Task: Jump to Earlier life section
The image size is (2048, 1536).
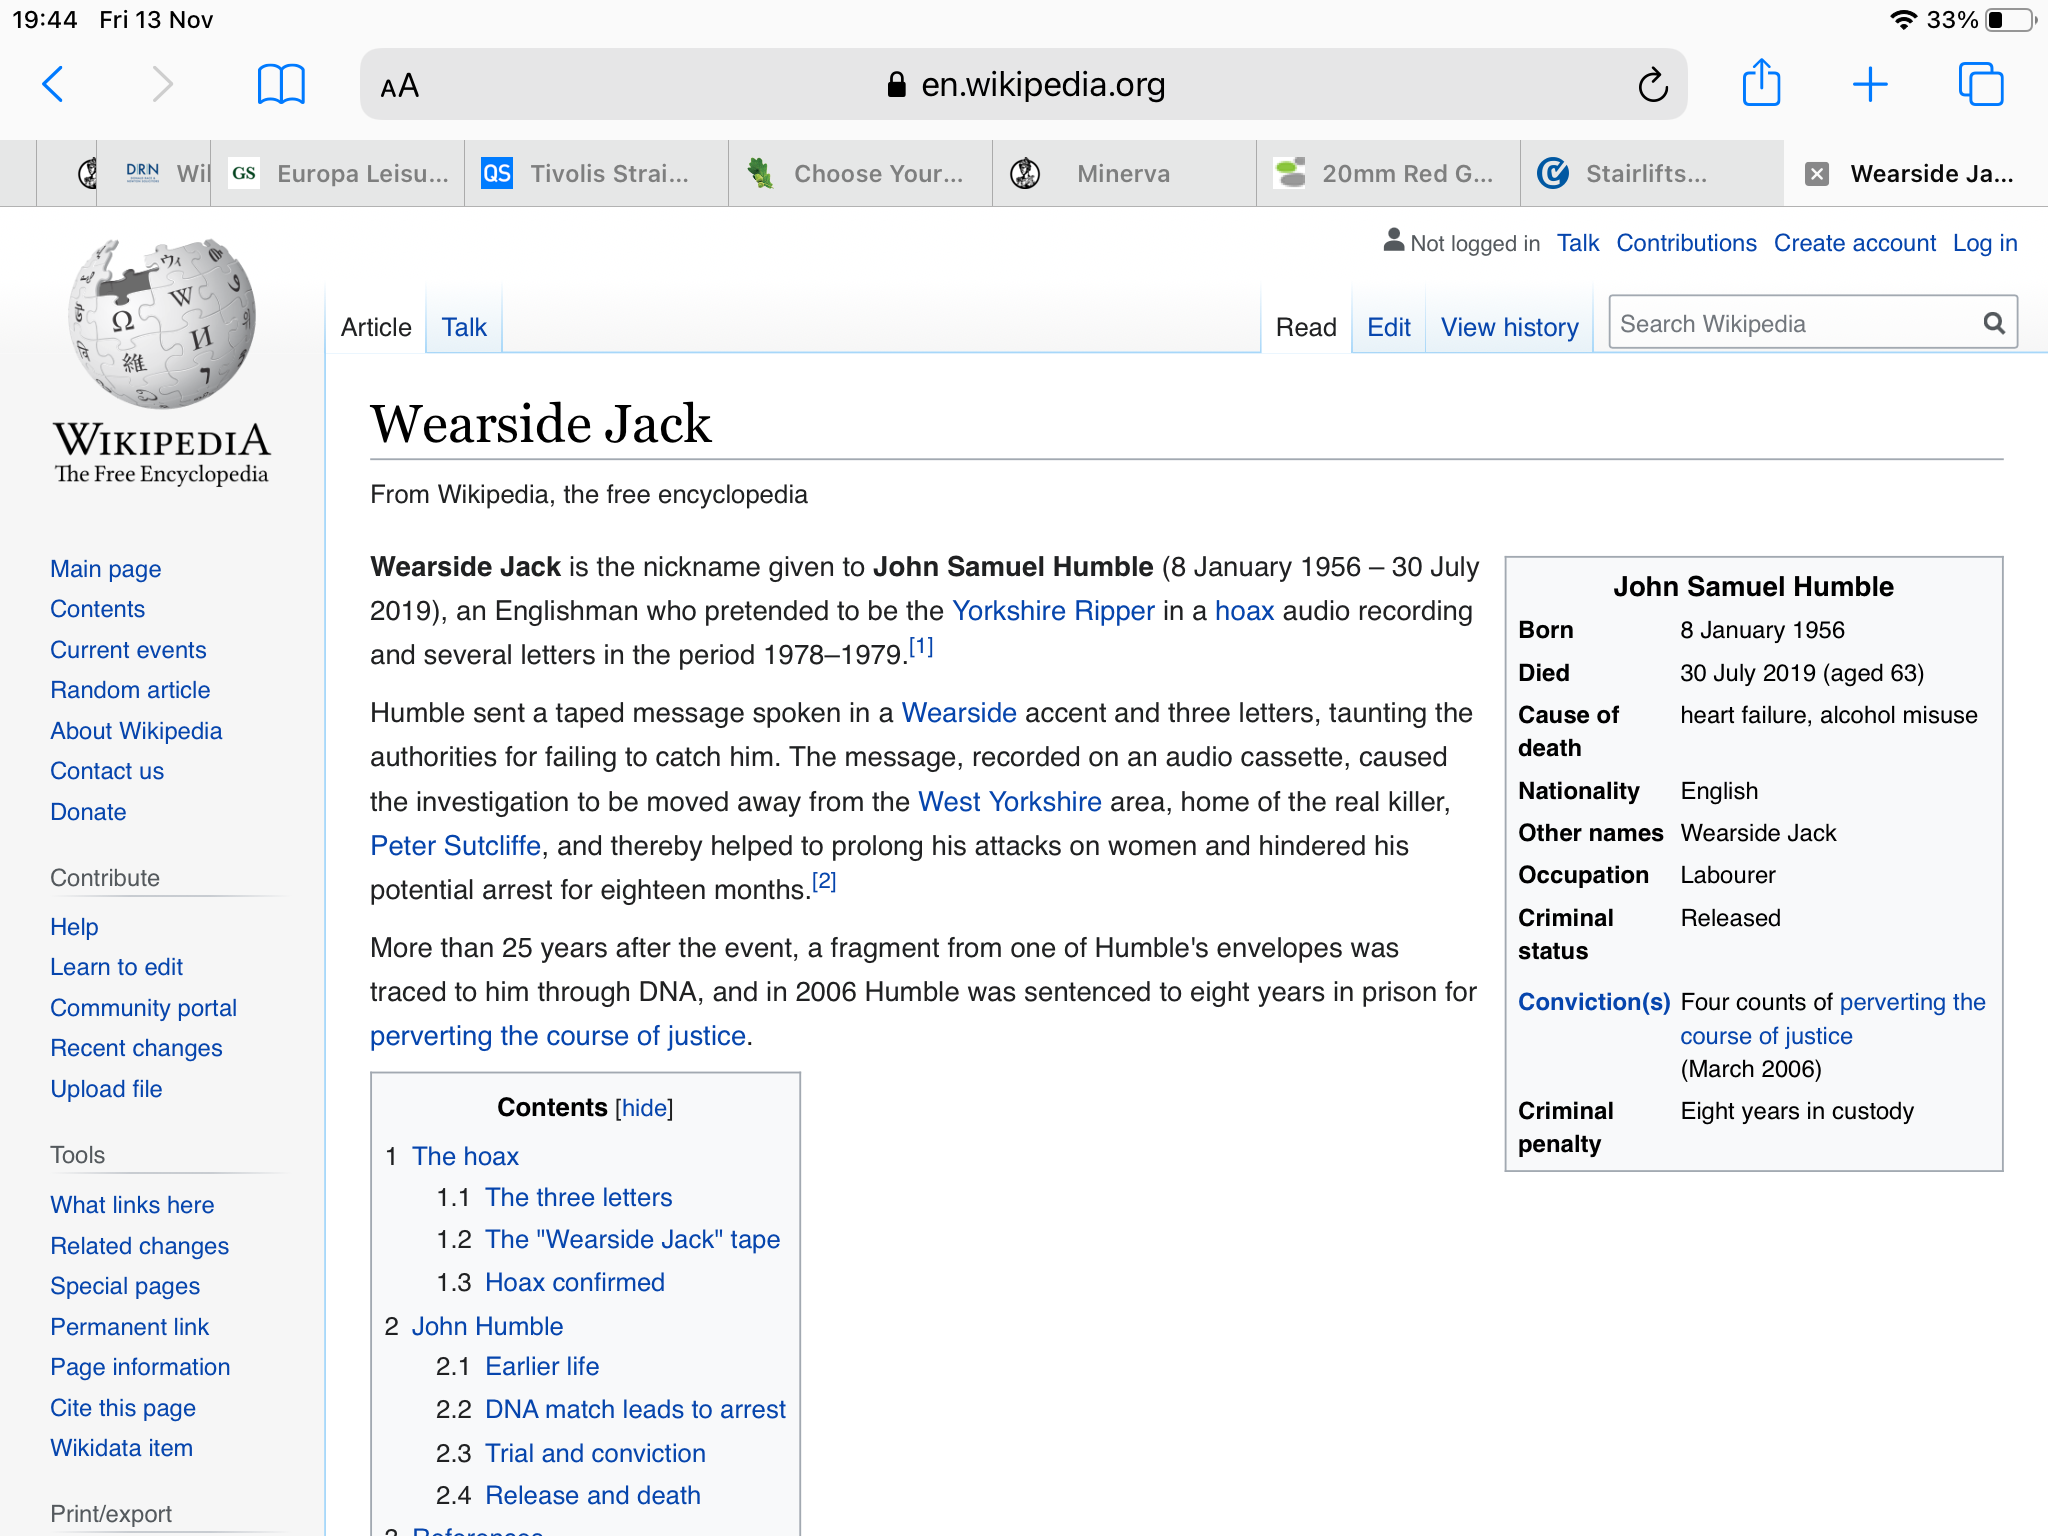Action: (x=542, y=1366)
